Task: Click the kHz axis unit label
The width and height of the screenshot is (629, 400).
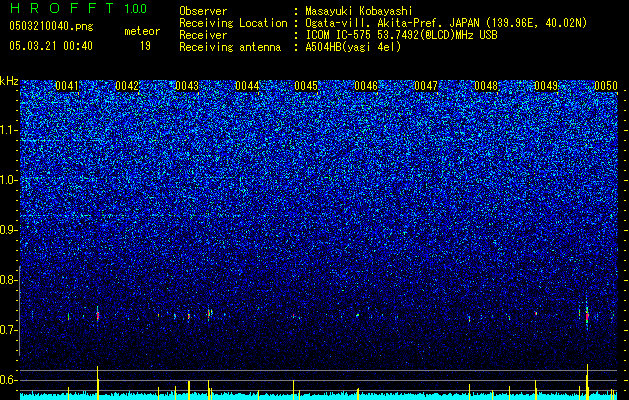Action: 9,81
